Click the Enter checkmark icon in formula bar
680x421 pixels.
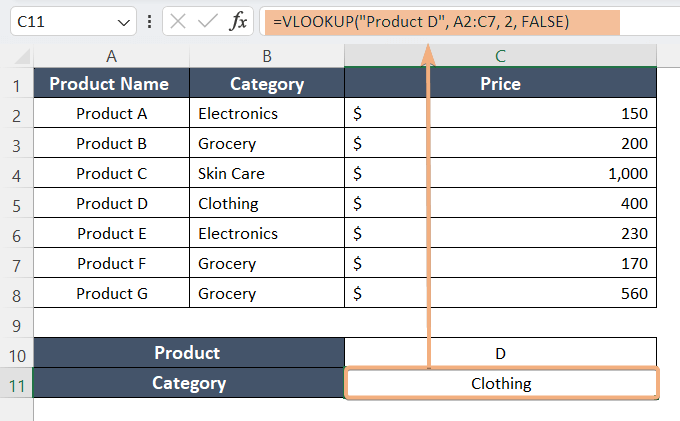(x=207, y=21)
